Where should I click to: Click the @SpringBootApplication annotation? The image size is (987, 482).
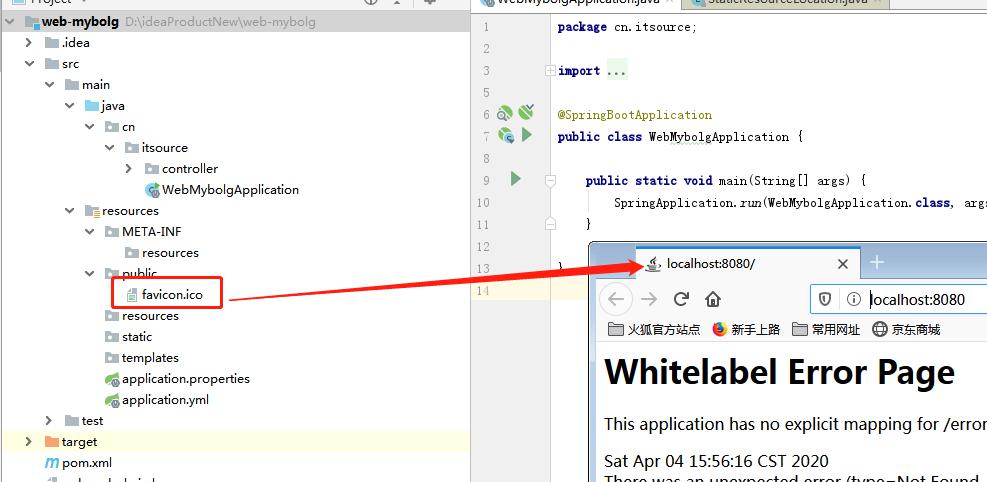click(634, 115)
